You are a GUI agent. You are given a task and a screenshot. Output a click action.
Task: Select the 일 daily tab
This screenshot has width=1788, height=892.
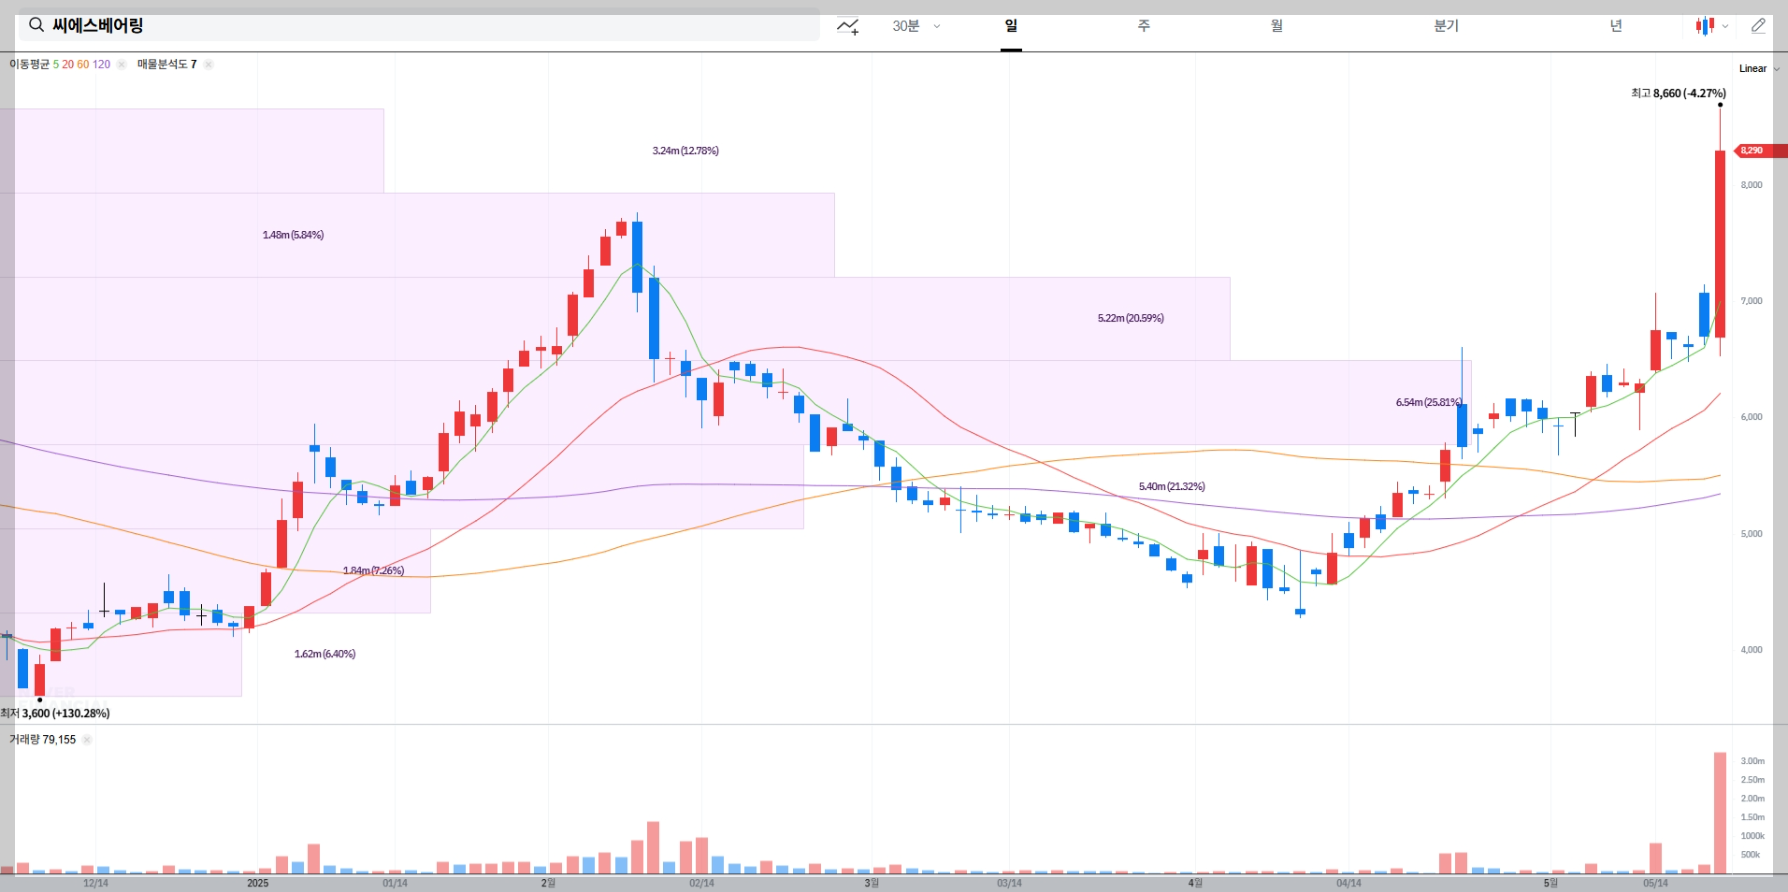[x=1011, y=26]
